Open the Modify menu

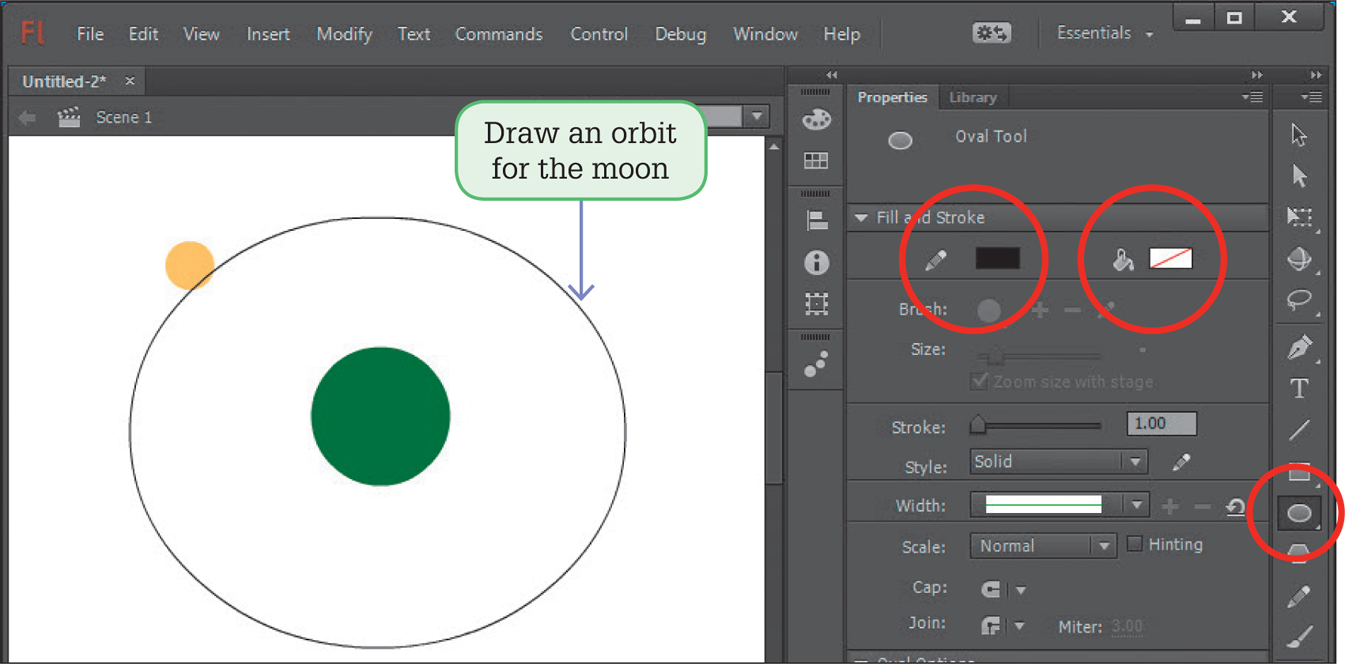[344, 34]
